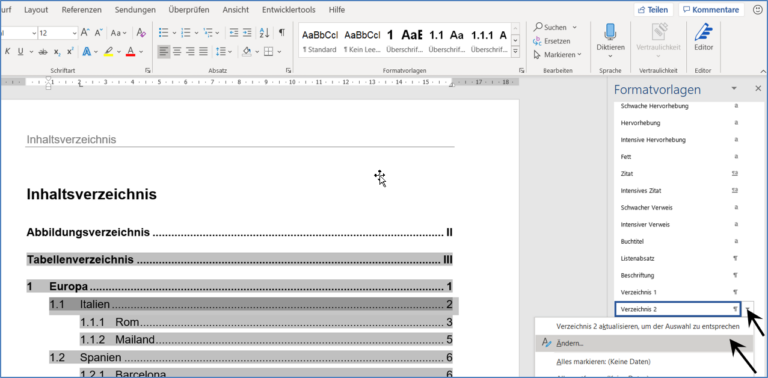Switch to the Überprüfen ribbon tab

pos(189,10)
